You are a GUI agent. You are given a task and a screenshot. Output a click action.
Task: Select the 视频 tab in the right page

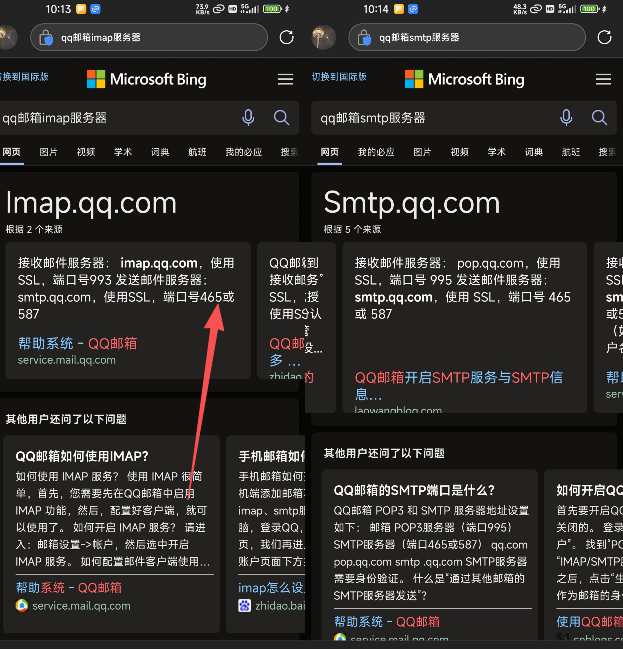tap(459, 152)
